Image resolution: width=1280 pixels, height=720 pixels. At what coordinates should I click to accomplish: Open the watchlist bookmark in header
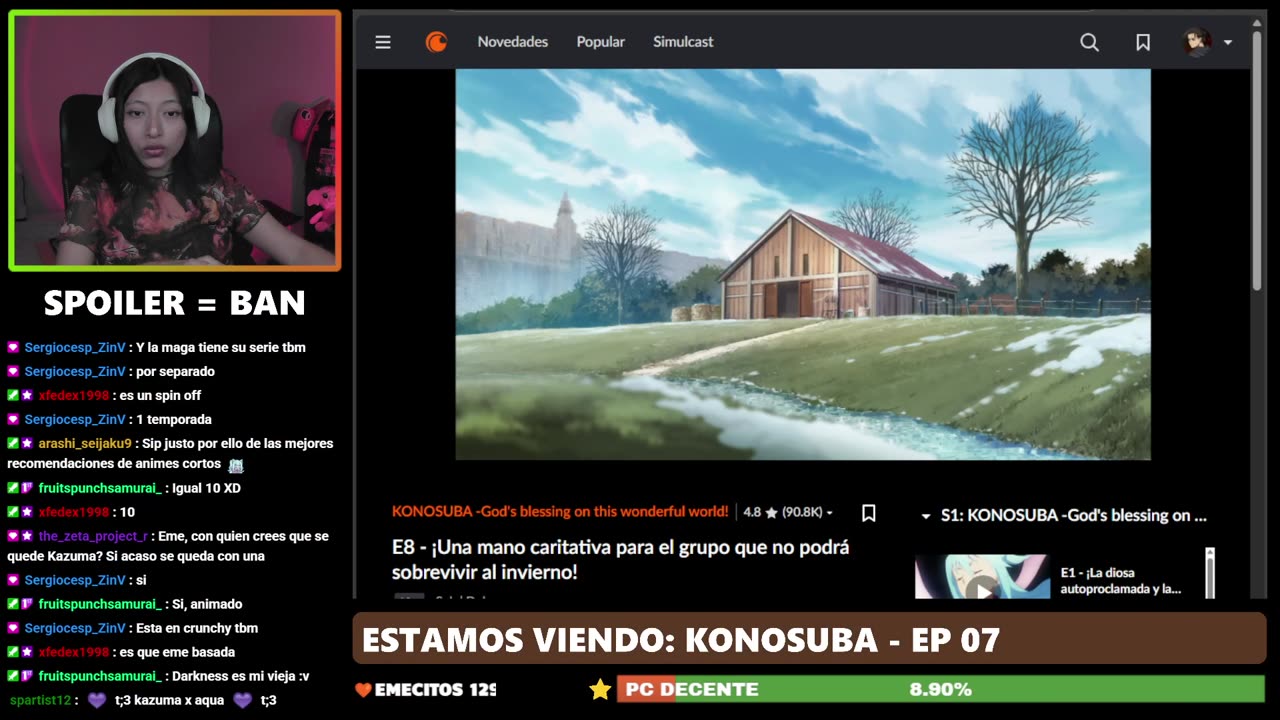pyautogui.click(x=1143, y=42)
